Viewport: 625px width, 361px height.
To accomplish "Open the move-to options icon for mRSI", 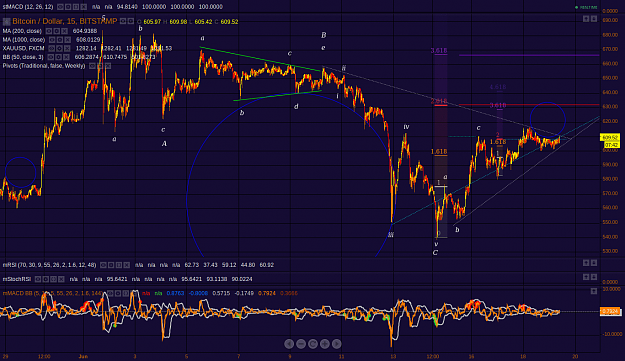I will [119, 265].
